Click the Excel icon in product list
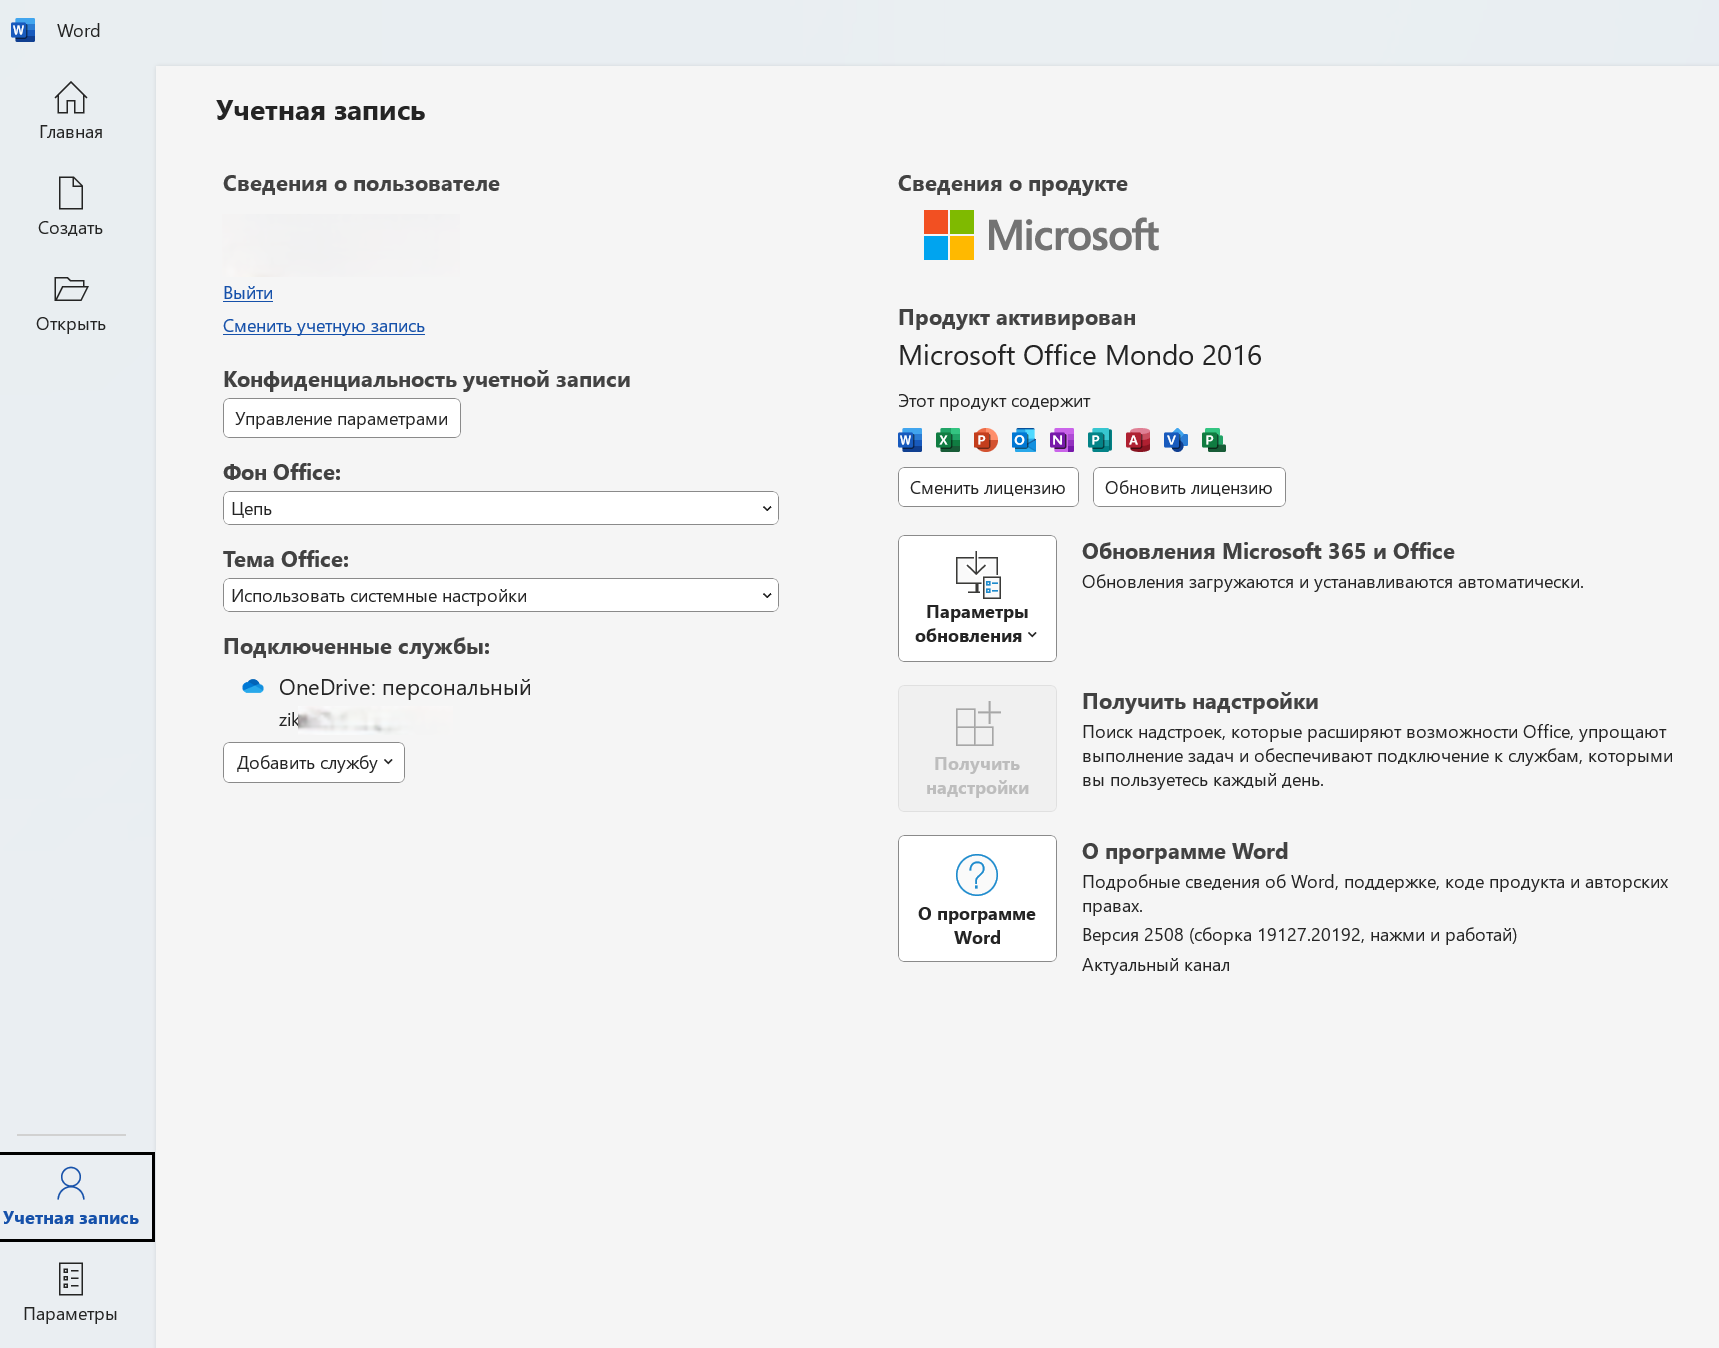This screenshot has height=1348, width=1719. [947, 440]
